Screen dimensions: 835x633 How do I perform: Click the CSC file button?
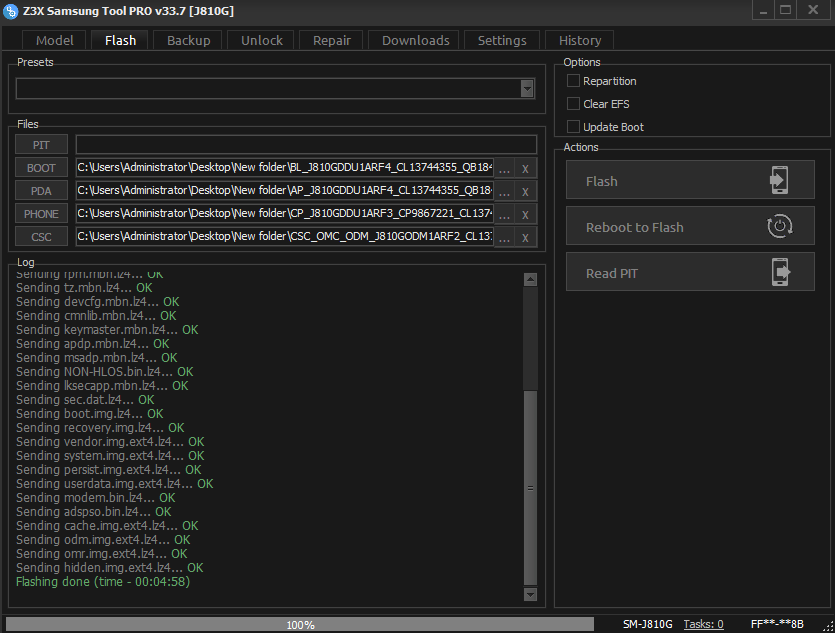[x=42, y=236]
